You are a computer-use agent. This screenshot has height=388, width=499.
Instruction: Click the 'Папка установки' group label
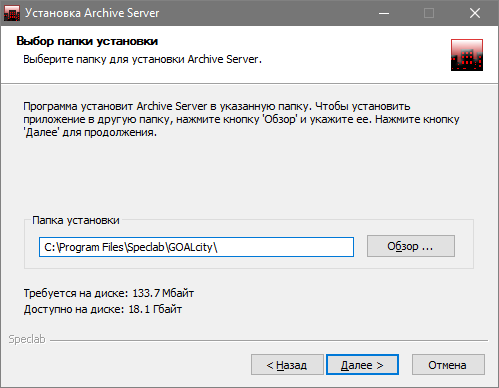point(76,220)
